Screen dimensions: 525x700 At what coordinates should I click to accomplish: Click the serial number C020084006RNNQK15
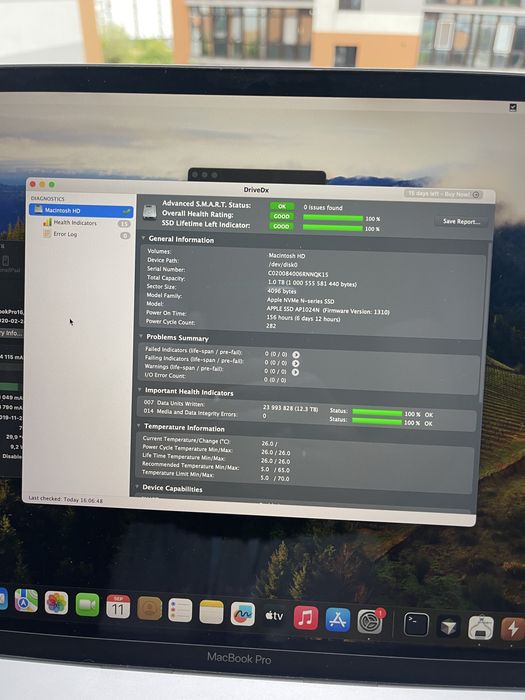(298, 274)
